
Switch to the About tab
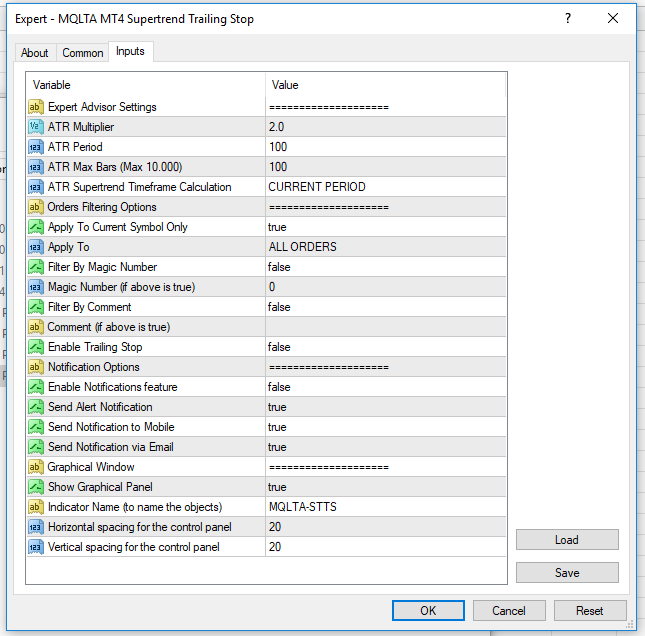pyautogui.click(x=35, y=53)
